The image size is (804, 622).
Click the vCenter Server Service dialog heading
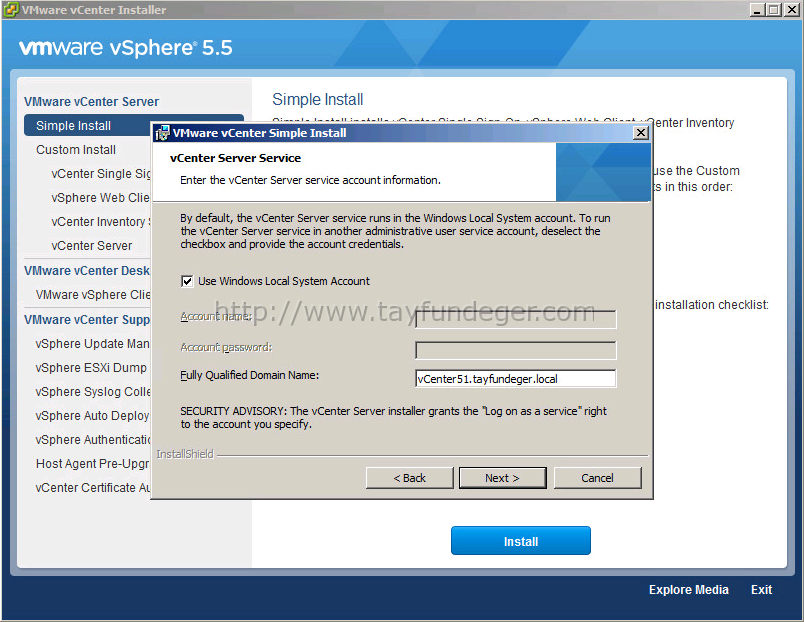pyautogui.click(x=235, y=158)
